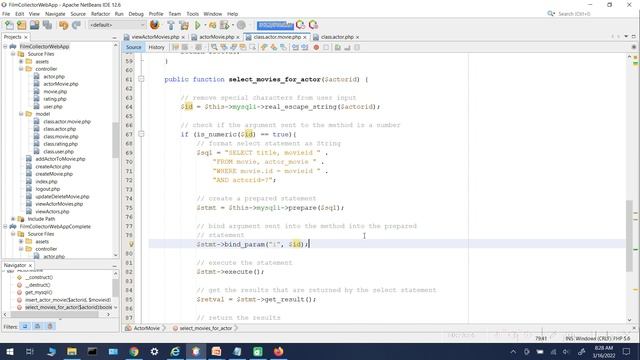Viewport: 640px width, 360px height.
Task: Select the Source view button
Action: pyautogui.click(x=133, y=47)
